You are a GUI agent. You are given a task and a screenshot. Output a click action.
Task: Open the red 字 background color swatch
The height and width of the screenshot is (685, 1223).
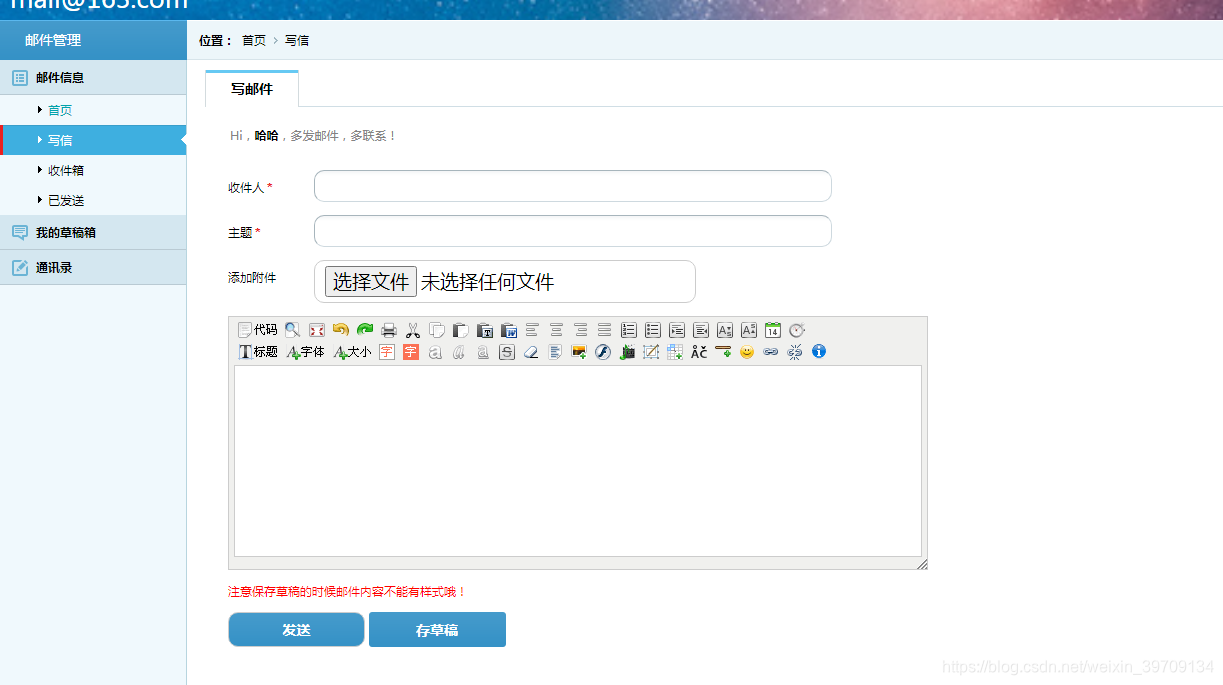409,351
